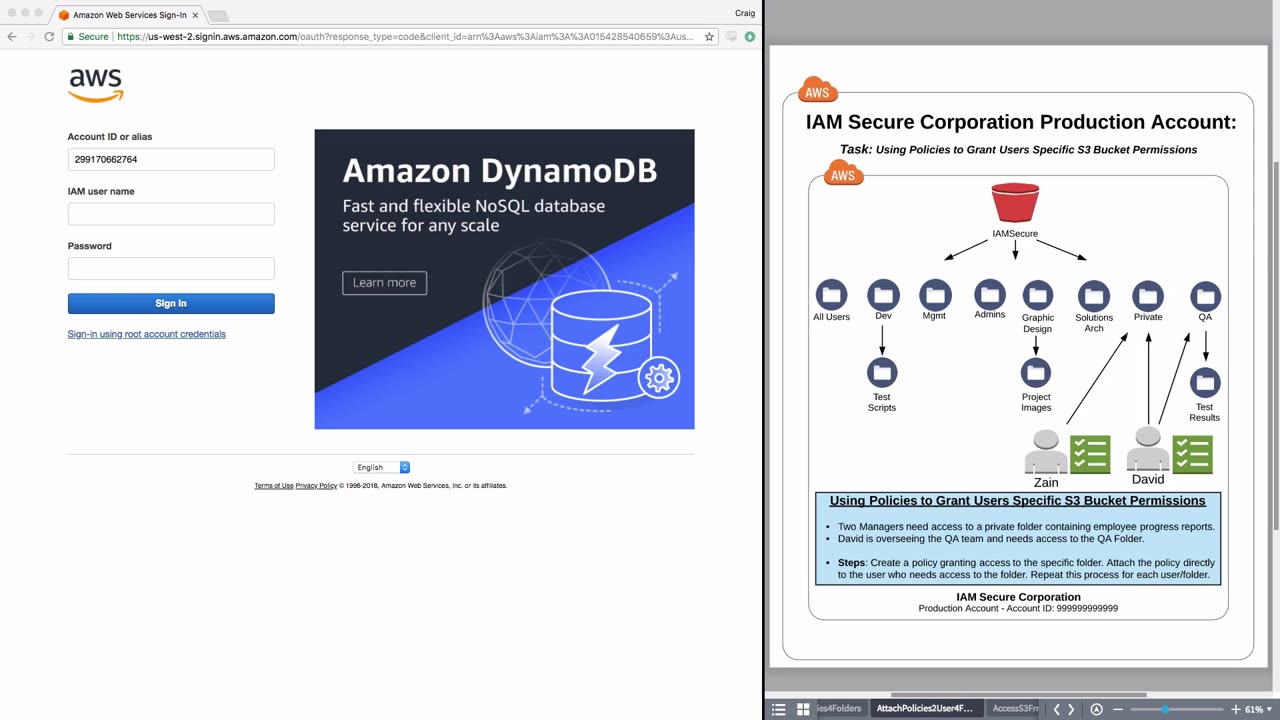Click the Solutions Arch folder icon
Viewport: 1280px width, 720px height.
(1094, 295)
